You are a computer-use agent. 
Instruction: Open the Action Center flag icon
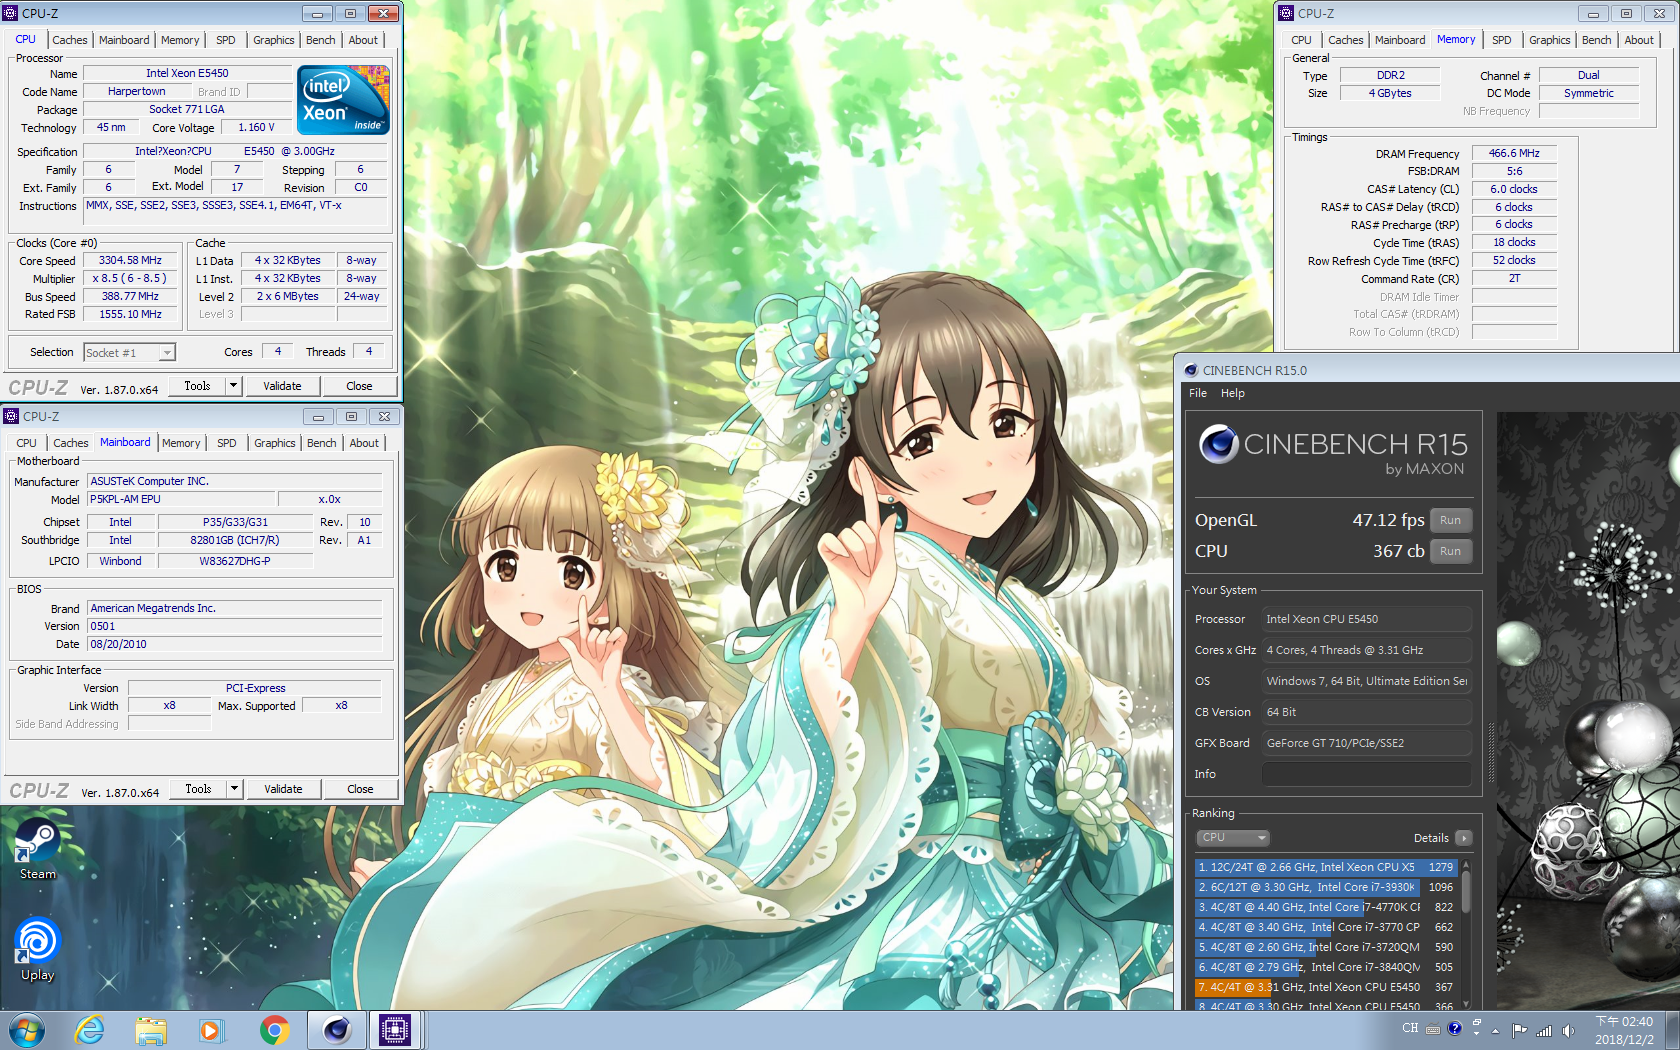click(1519, 1030)
